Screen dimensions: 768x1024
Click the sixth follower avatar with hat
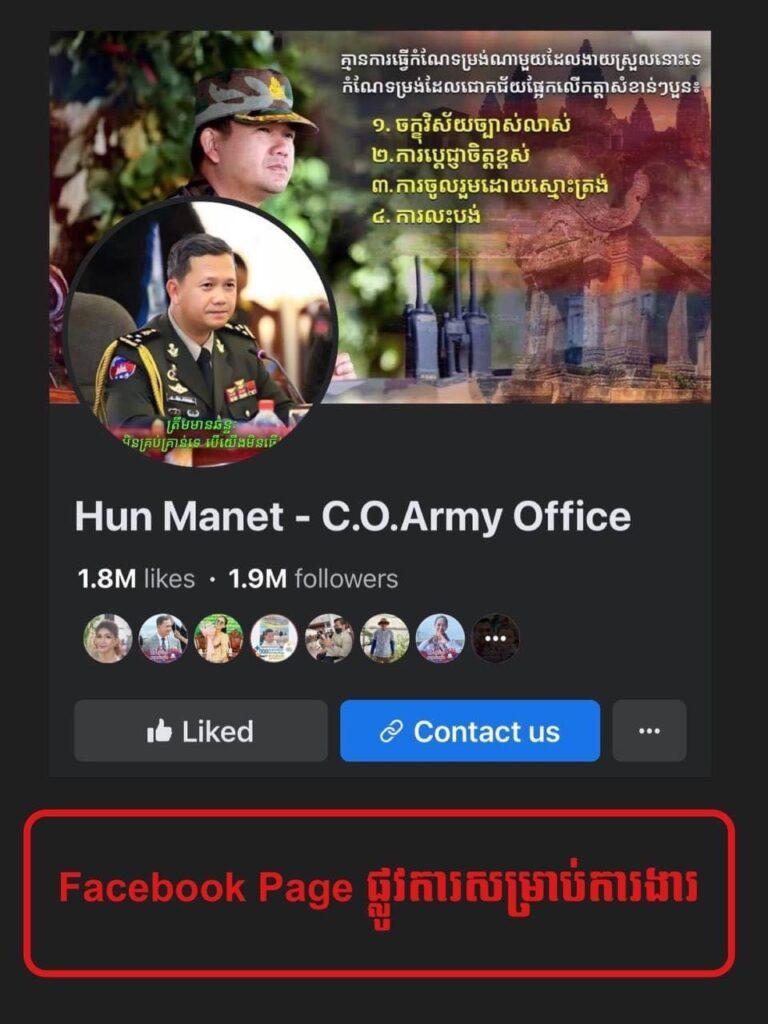click(385, 638)
